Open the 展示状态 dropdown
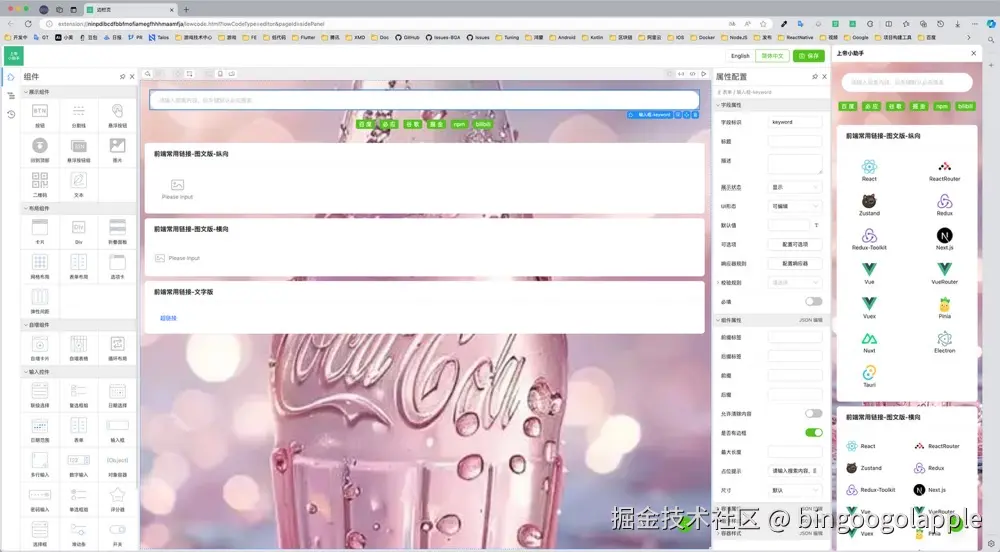Image resolution: width=1000 pixels, height=552 pixels. [x=795, y=187]
